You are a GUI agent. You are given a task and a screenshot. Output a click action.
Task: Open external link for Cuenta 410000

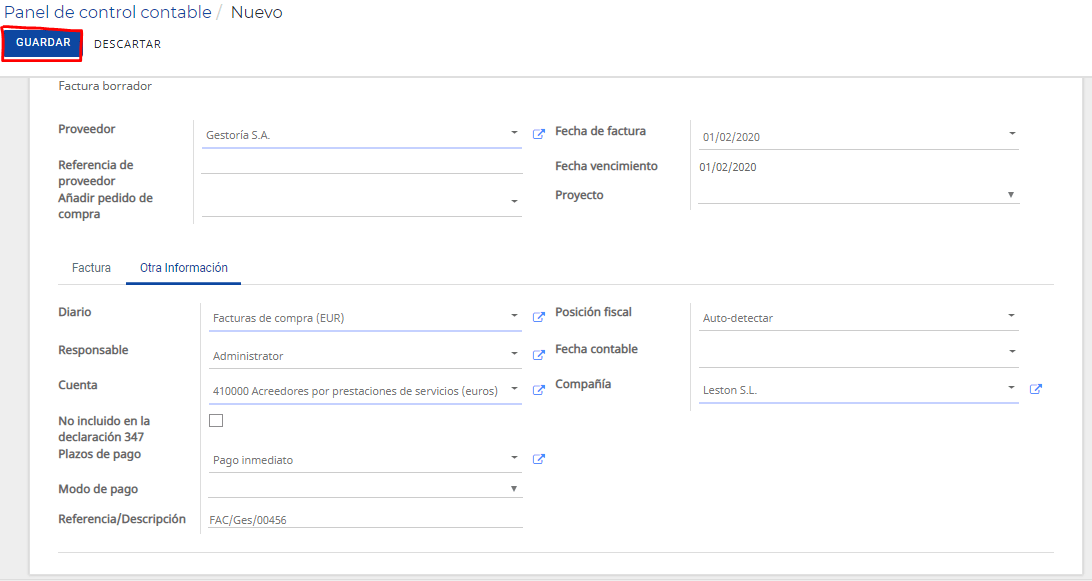(538, 390)
